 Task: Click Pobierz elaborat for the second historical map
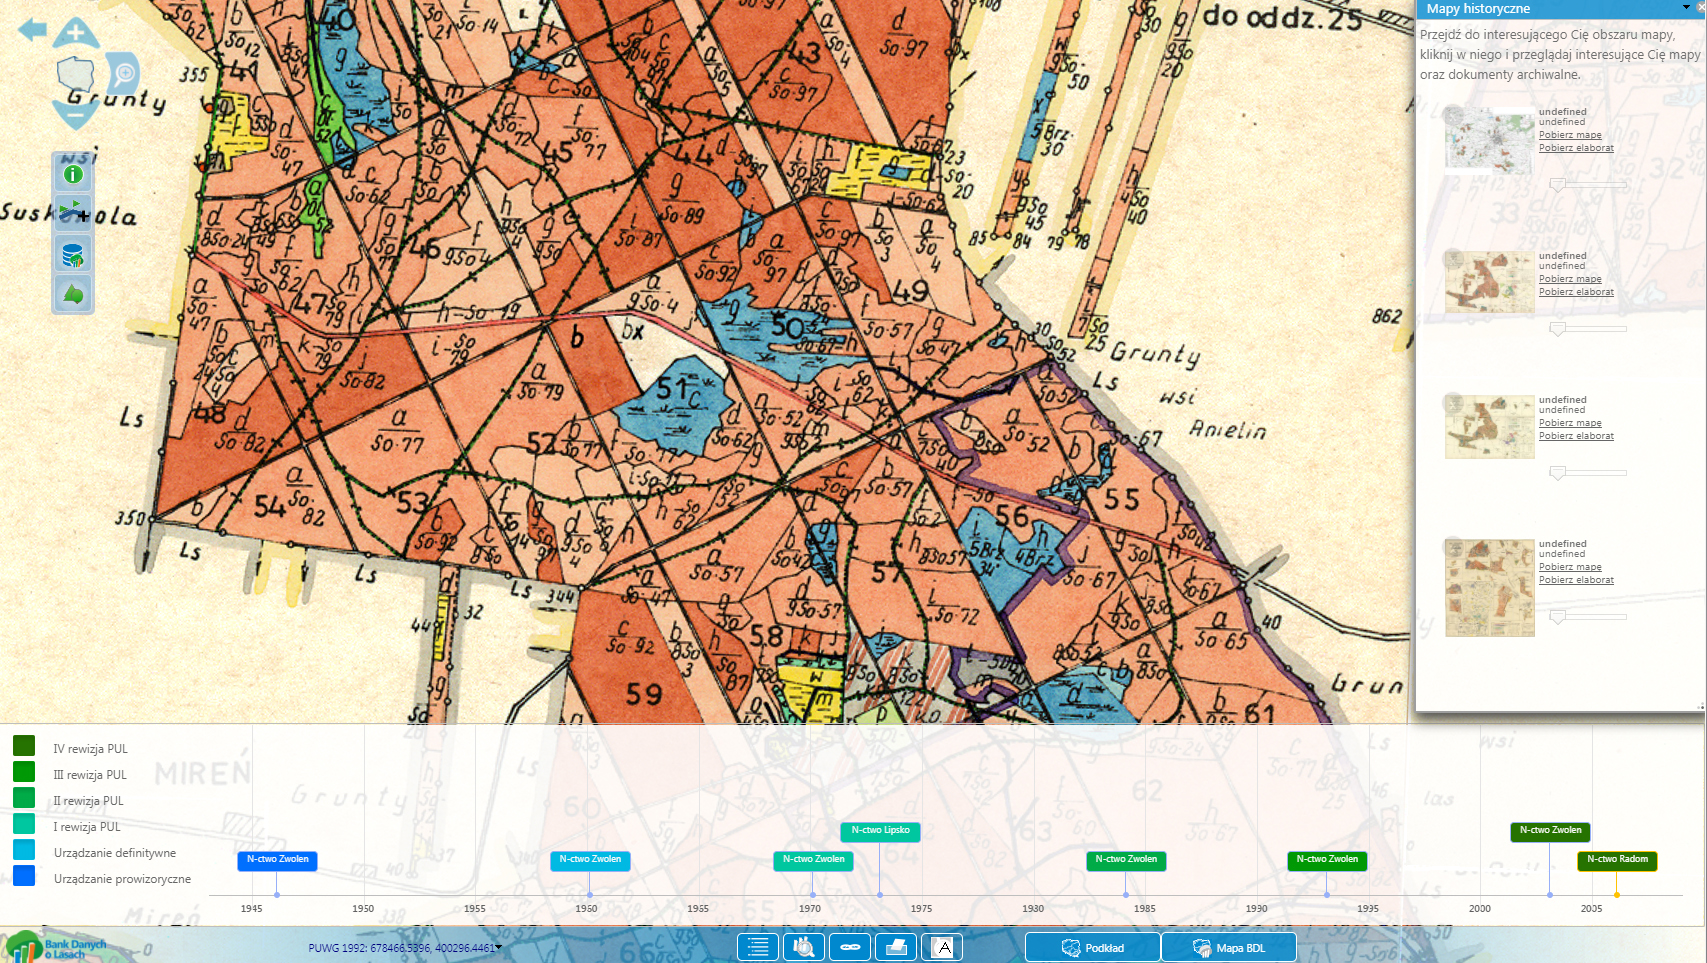1576,292
